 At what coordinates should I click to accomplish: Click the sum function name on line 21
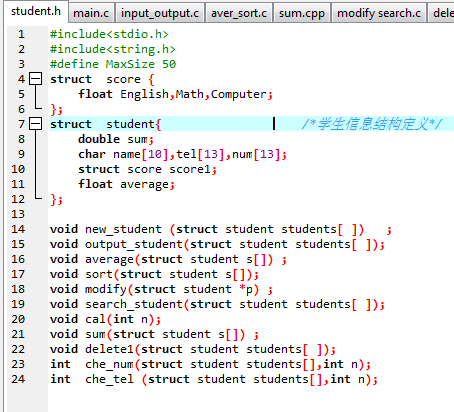[95, 334]
